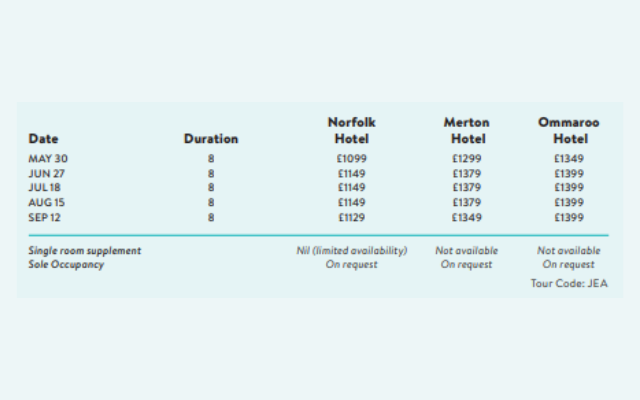Click the £1099 Norfolk Hotel price

click(x=351, y=158)
